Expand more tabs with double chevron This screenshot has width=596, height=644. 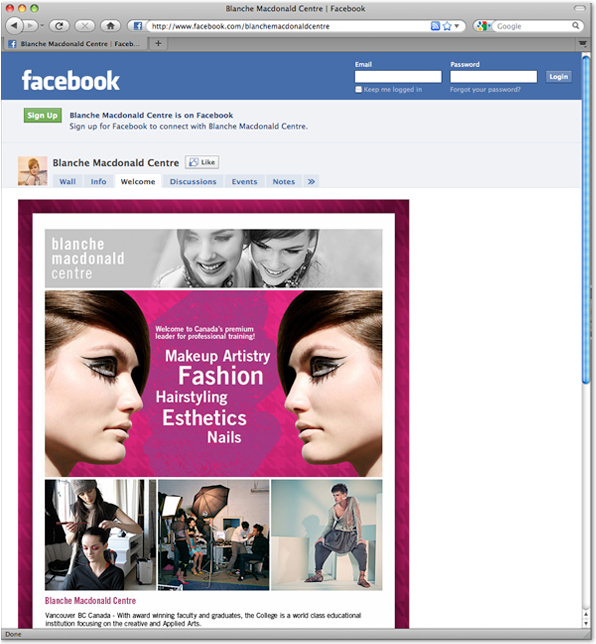[311, 182]
